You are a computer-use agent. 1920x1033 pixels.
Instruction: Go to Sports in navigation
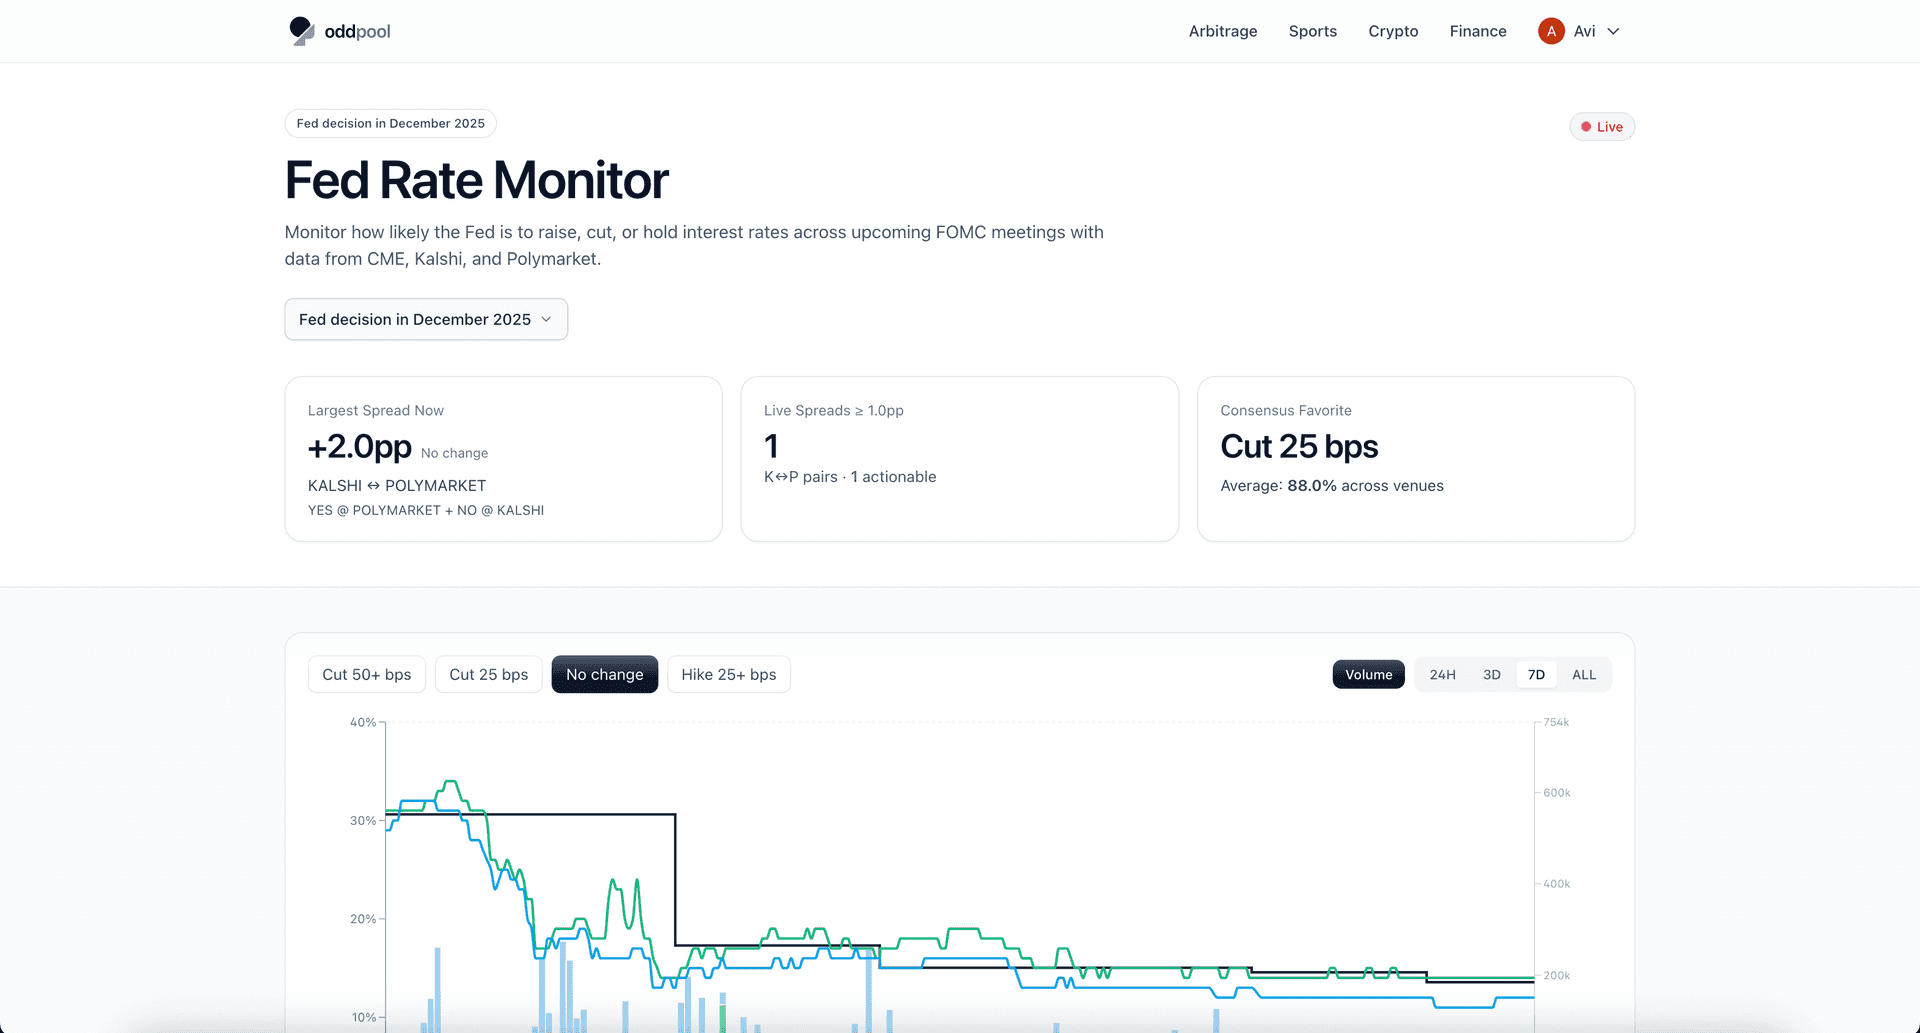pos(1312,31)
